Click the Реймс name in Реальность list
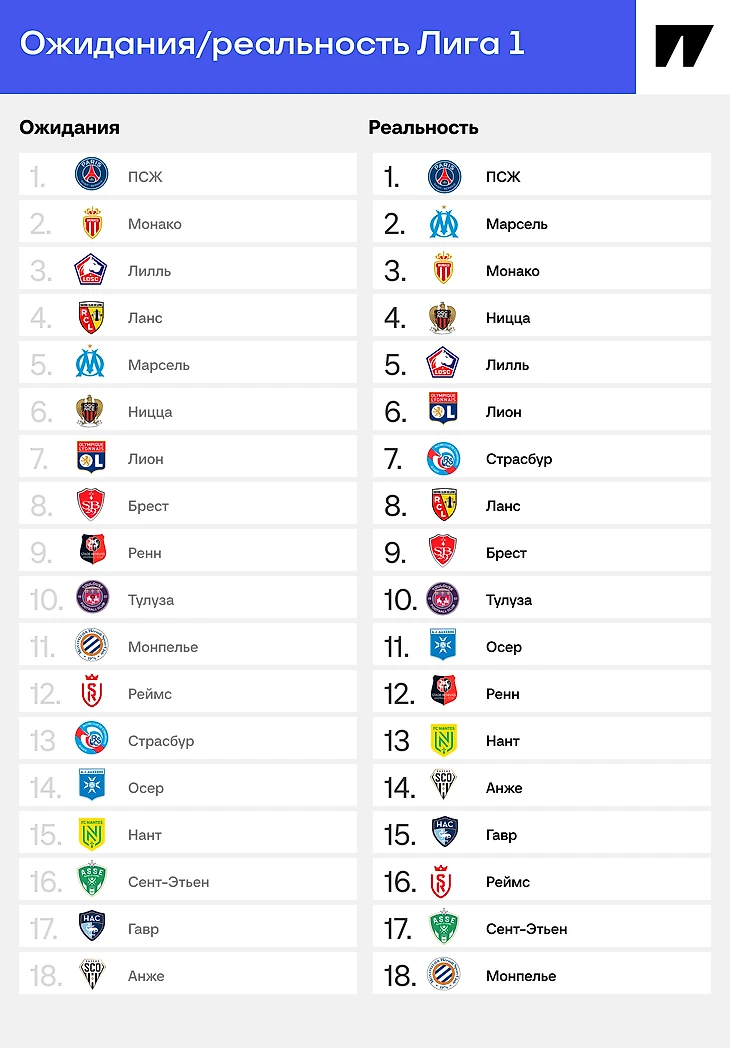The height and width of the screenshot is (1048, 730). [508, 882]
